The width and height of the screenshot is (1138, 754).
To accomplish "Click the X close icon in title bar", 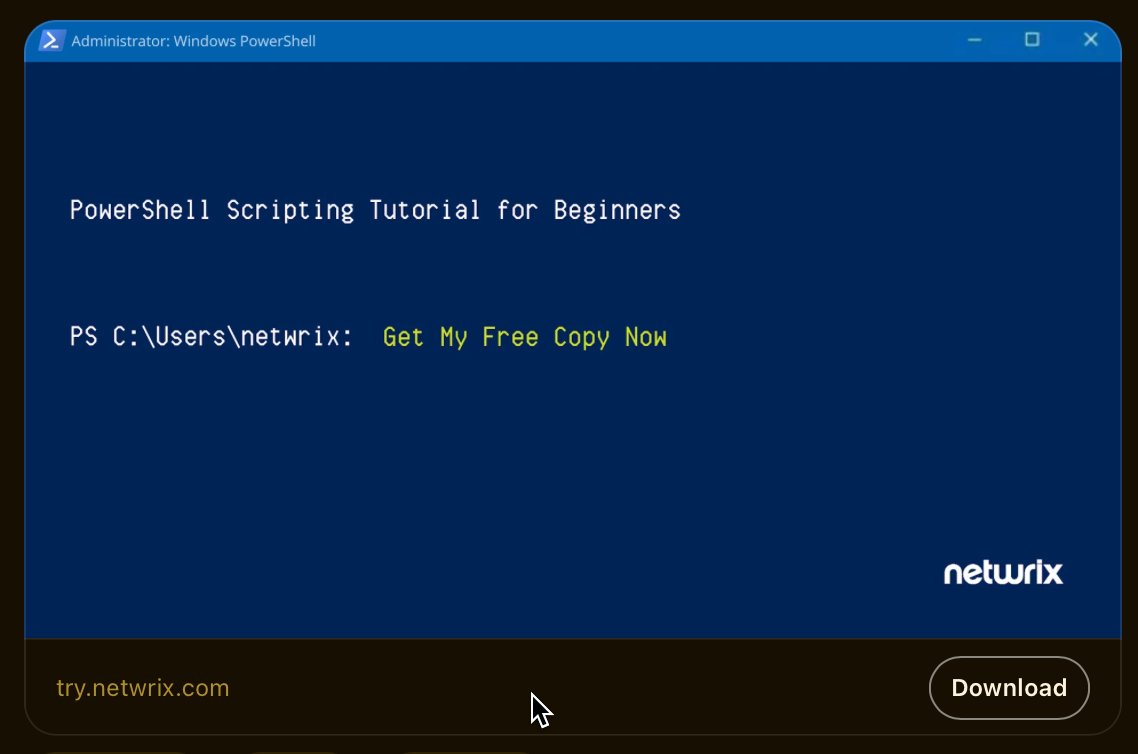I will [1090, 40].
